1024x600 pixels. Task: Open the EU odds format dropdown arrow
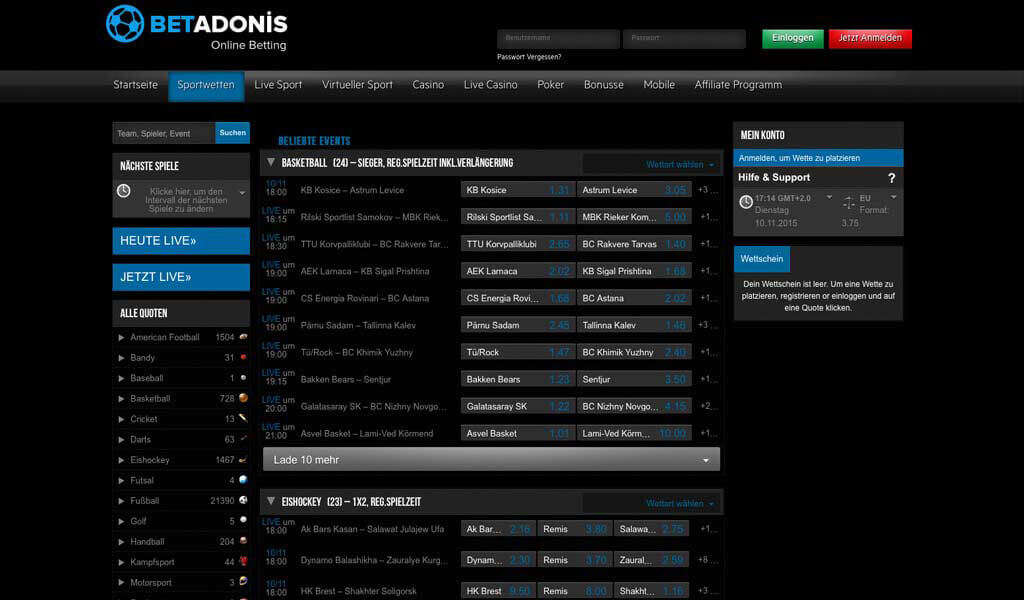893,197
